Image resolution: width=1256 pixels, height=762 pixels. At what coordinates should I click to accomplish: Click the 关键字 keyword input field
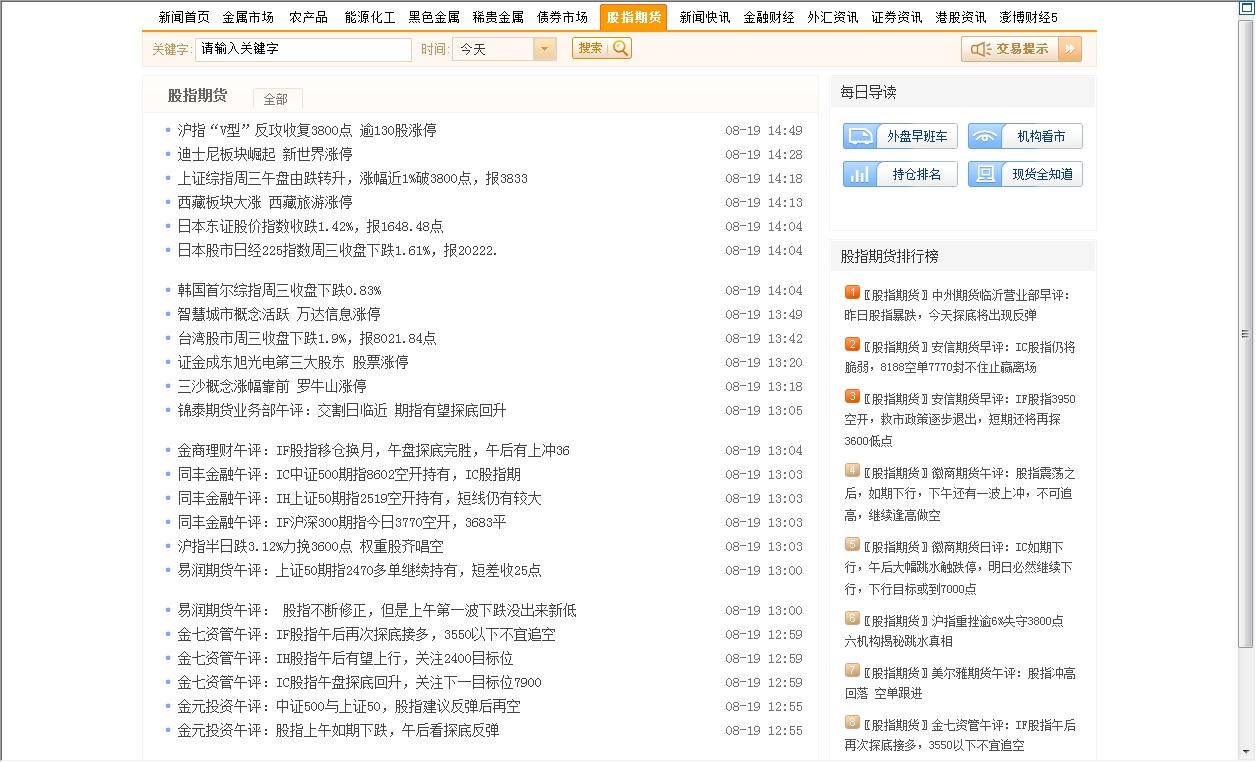pyautogui.click(x=303, y=49)
